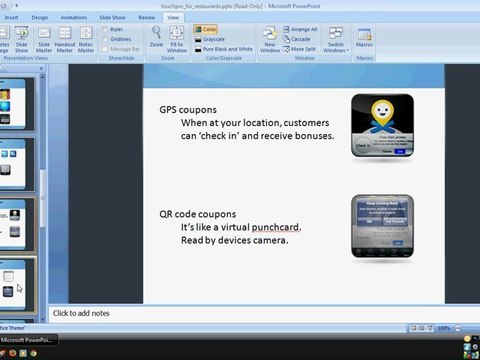Toggle the Ruler checkbox
The height and width of the screenshot is (360, 480).
tap(105, 29)
